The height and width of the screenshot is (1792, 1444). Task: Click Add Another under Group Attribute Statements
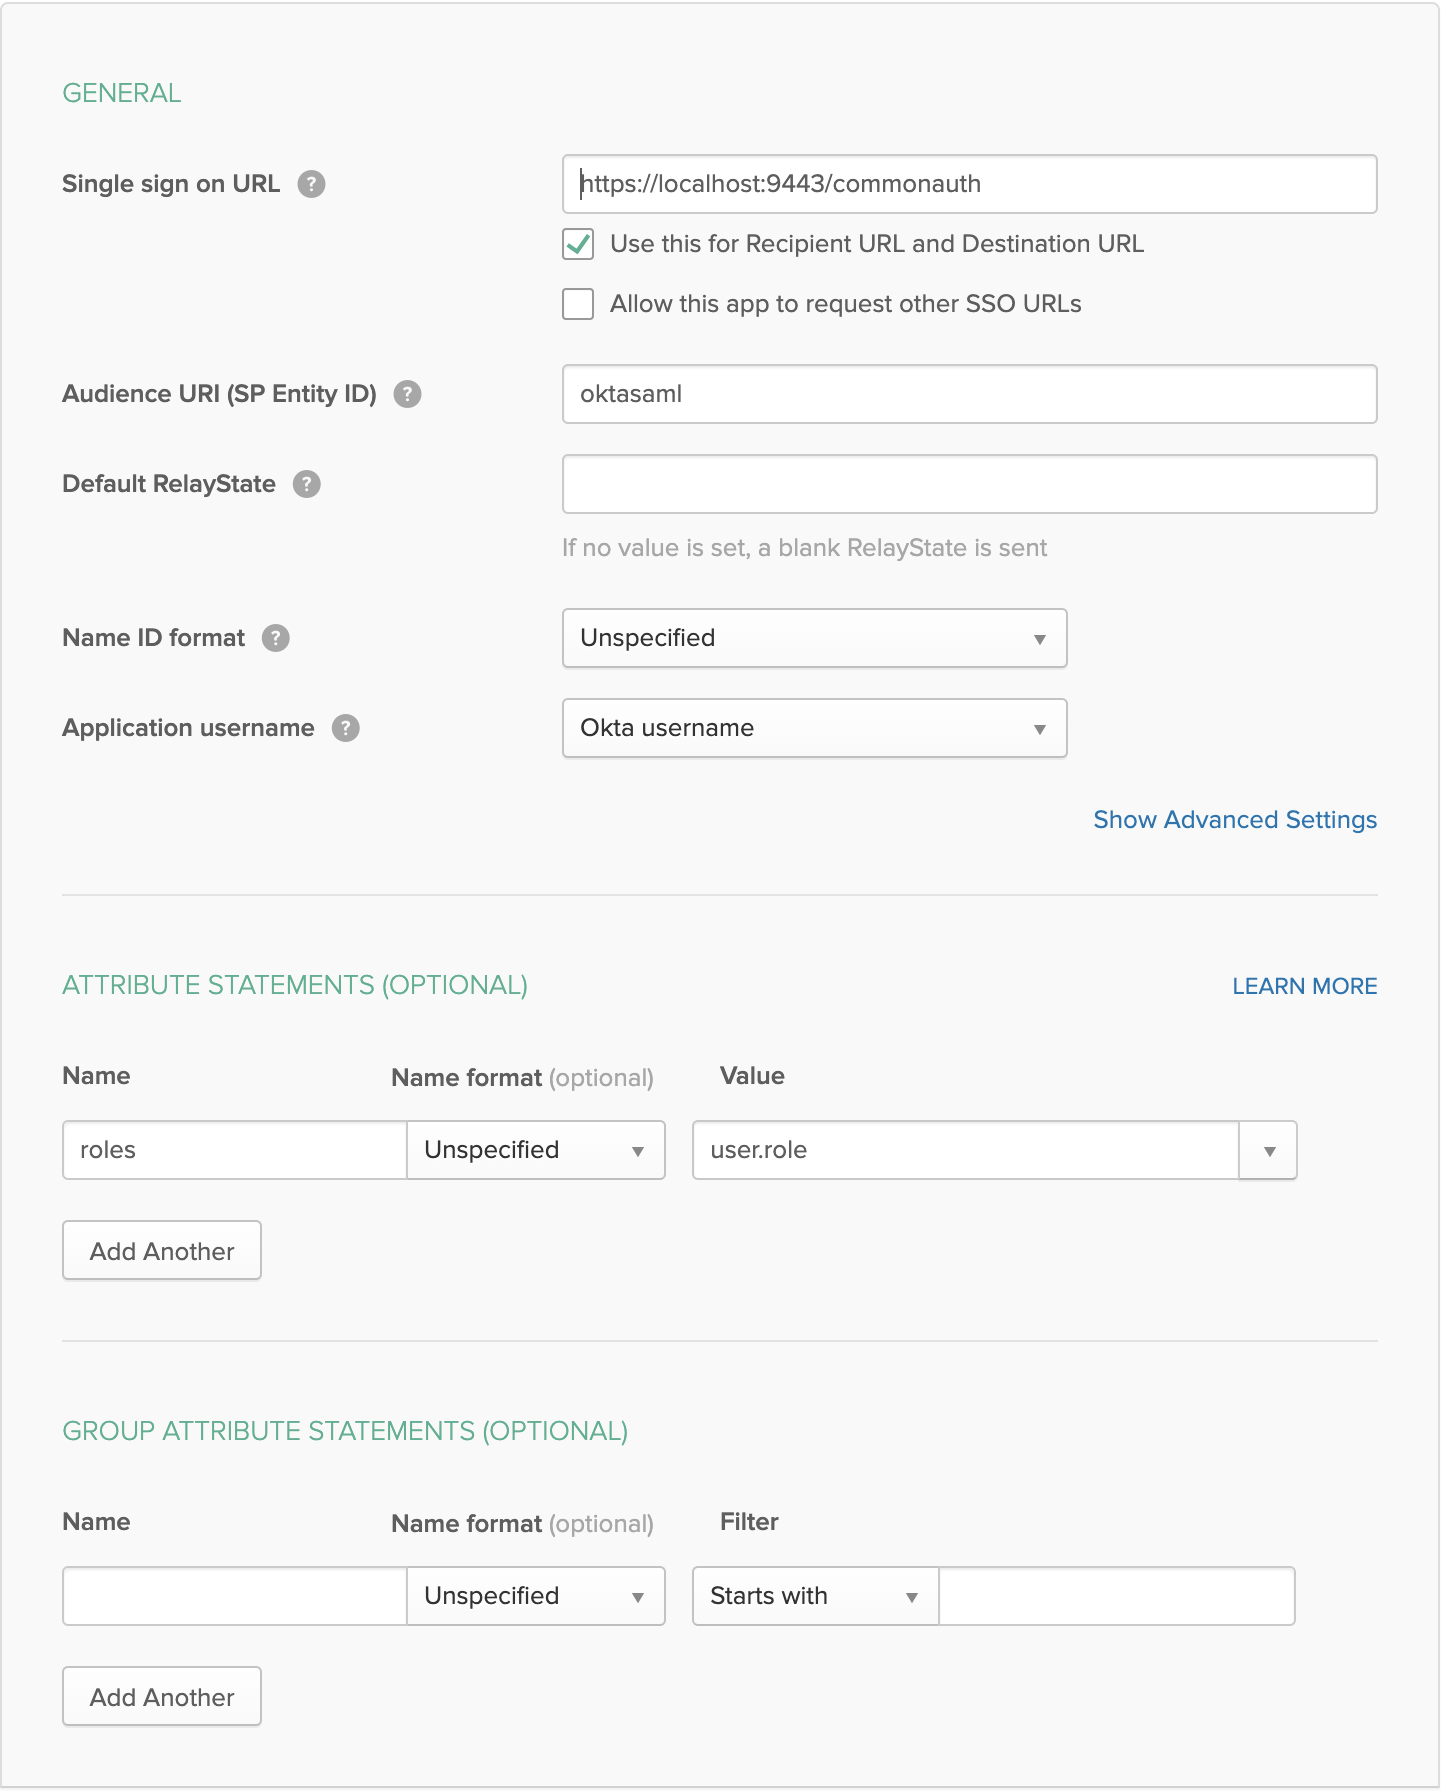coord(162,1696)
